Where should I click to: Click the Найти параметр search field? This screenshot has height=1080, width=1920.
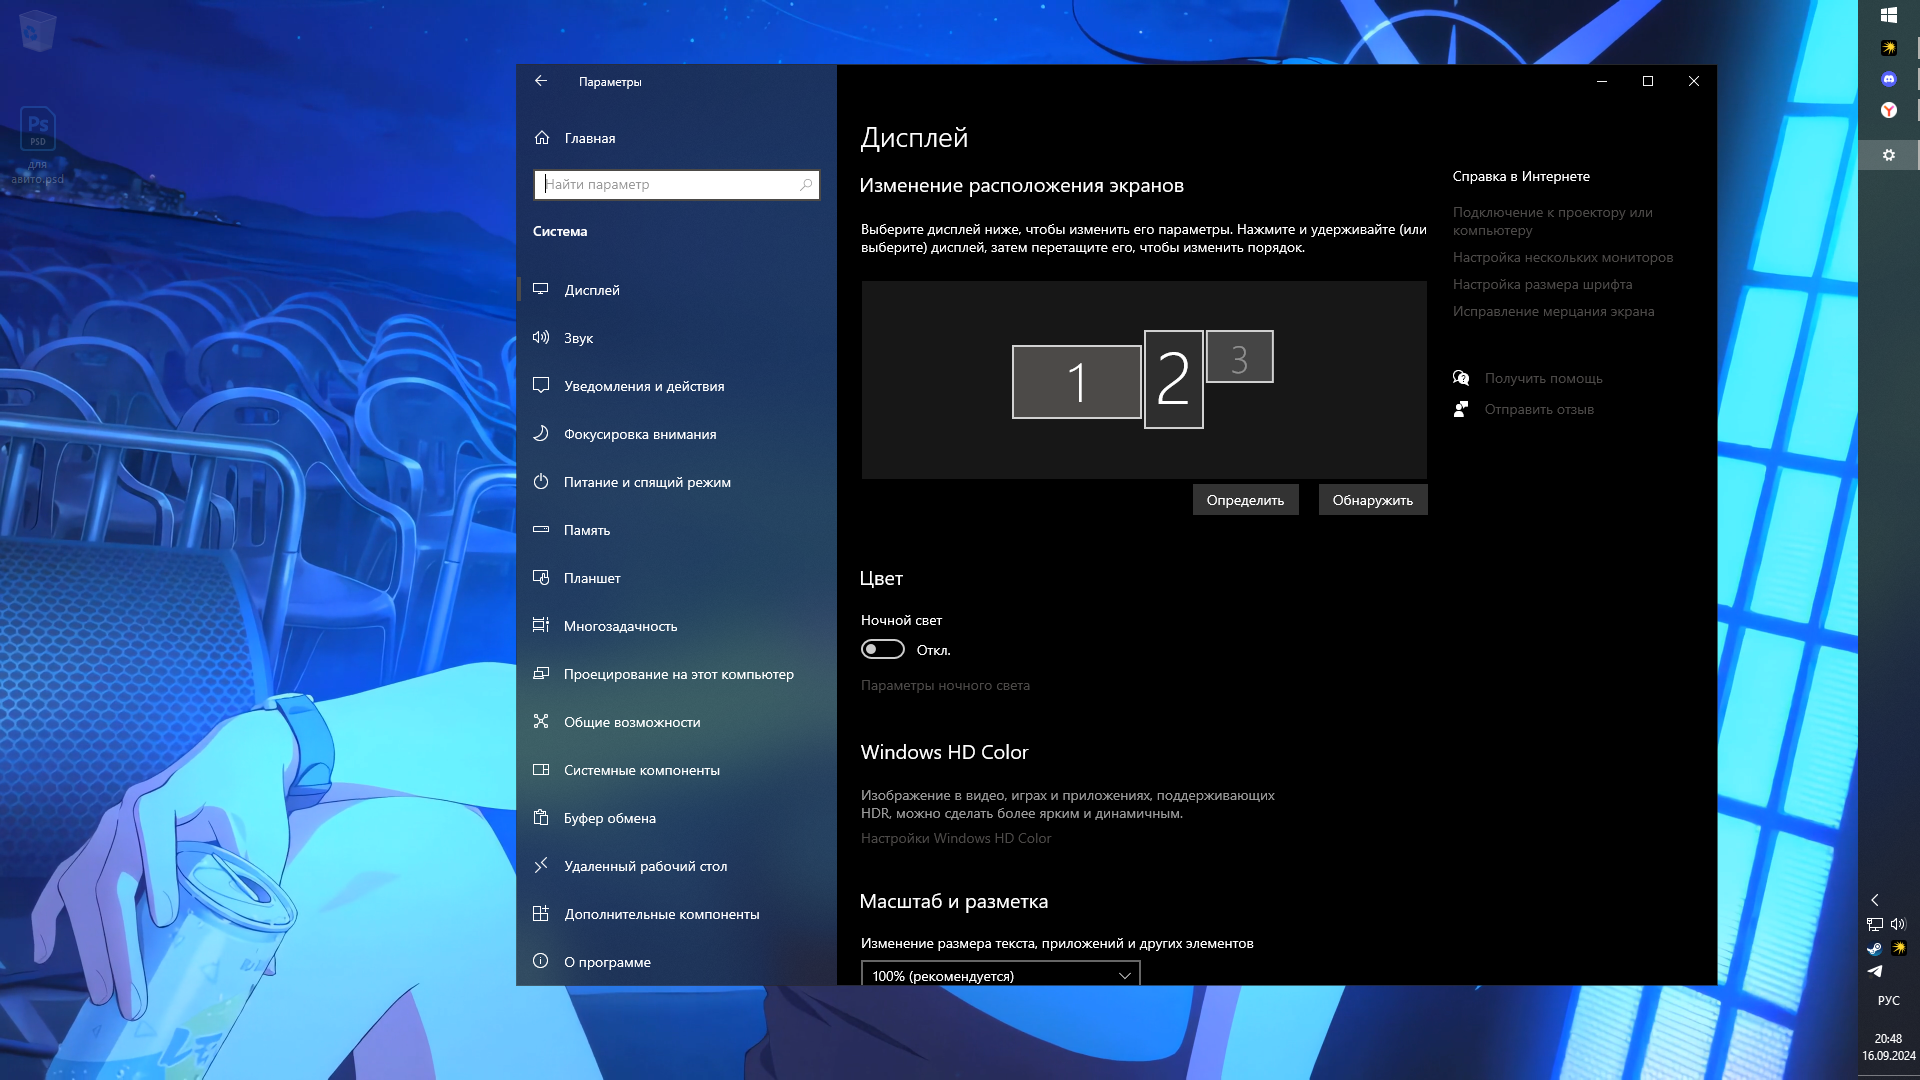click(677, 184)
